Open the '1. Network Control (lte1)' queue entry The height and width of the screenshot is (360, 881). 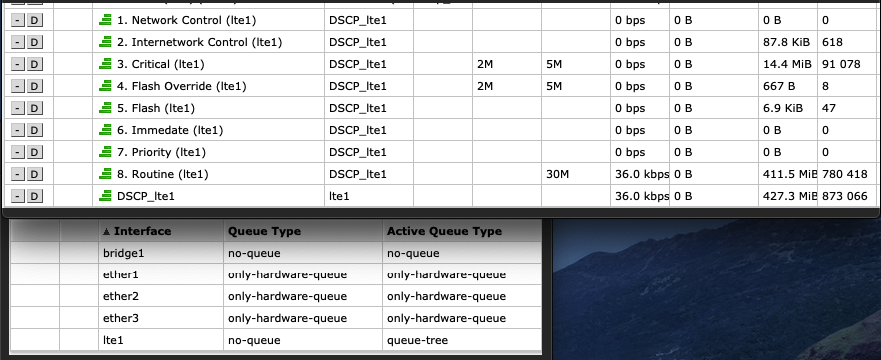(x=187, y=21)
